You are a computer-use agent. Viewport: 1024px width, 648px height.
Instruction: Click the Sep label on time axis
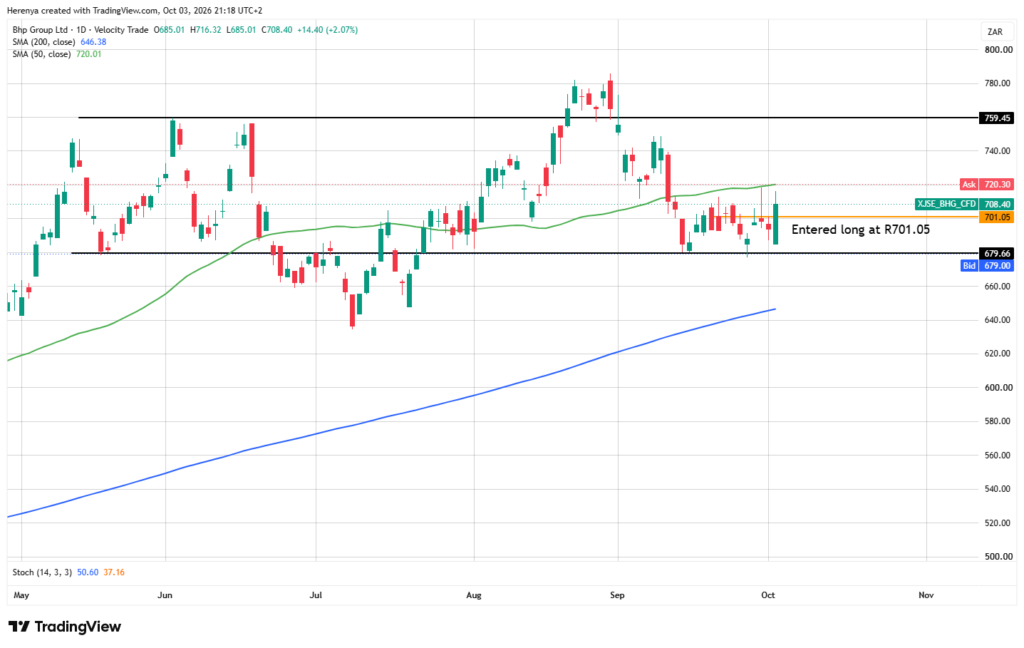point(617,595)
